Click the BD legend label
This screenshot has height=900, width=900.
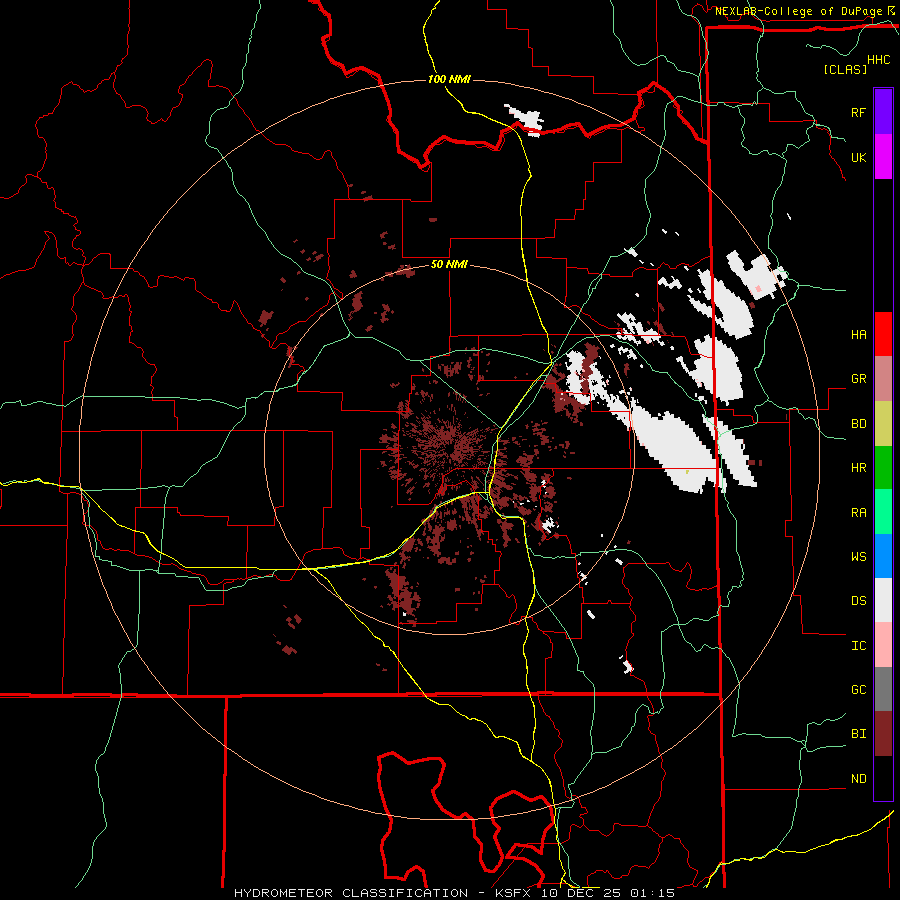pos(858,424)
